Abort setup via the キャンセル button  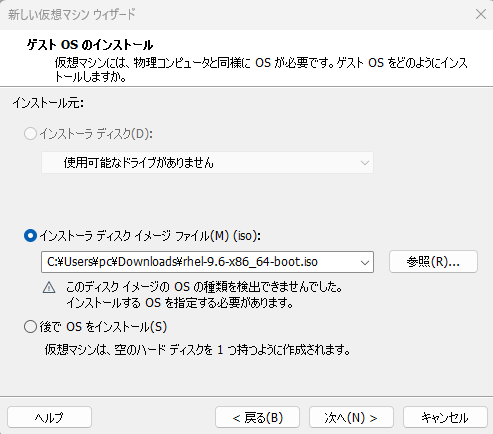point(445,417)
